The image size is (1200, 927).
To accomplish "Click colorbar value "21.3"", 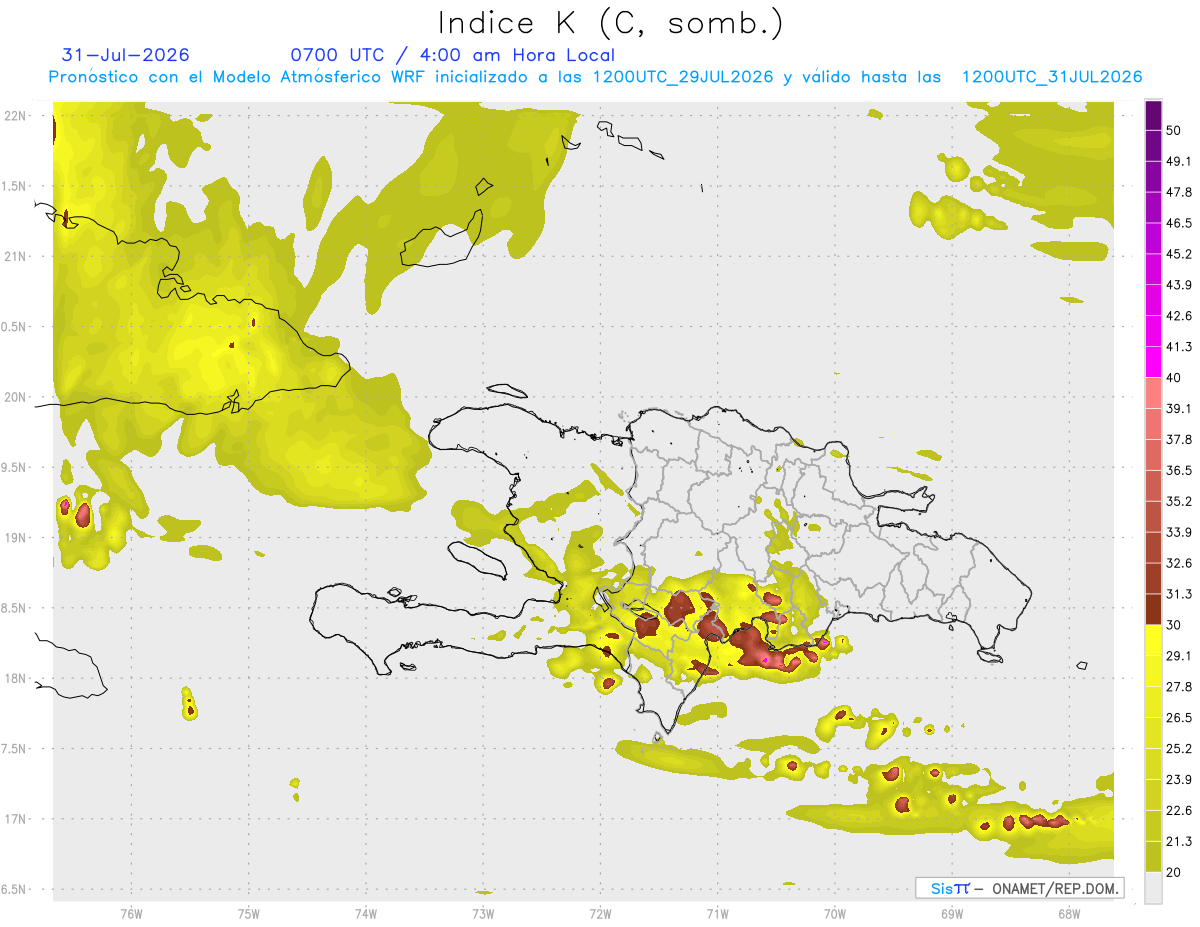I will 1180,842.
